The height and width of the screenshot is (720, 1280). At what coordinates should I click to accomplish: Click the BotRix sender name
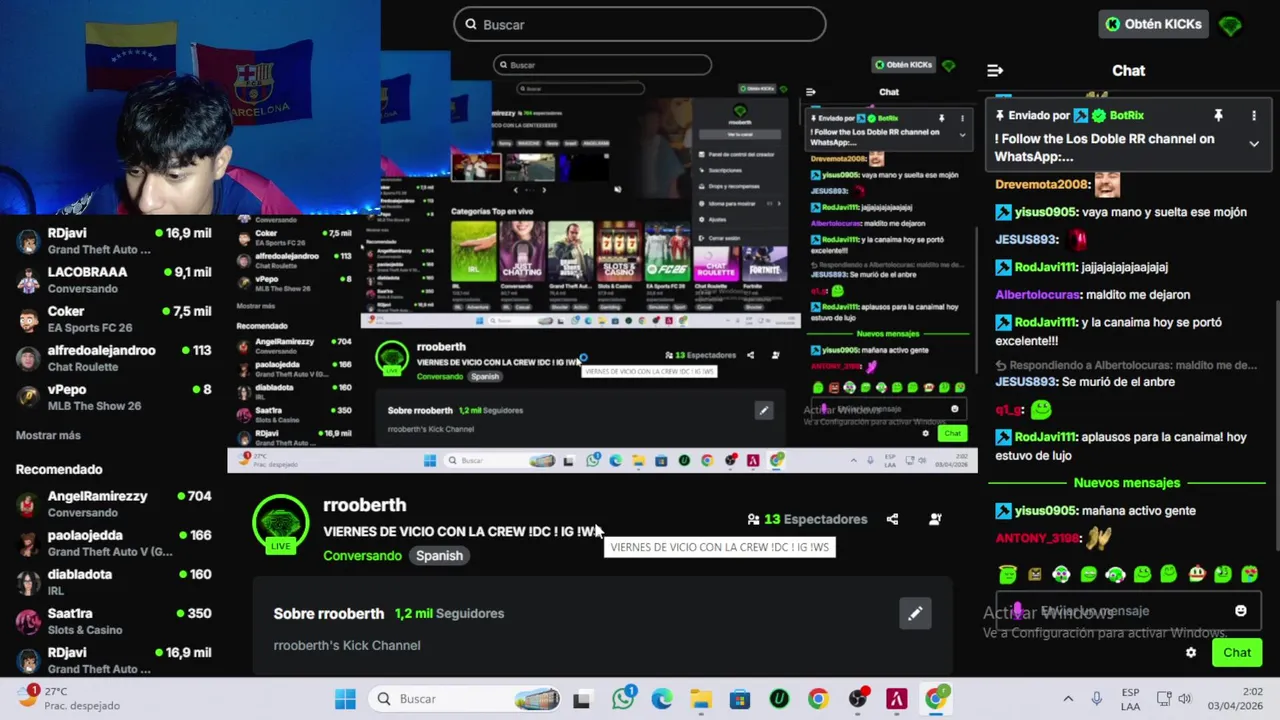(x=1126, y=115)
